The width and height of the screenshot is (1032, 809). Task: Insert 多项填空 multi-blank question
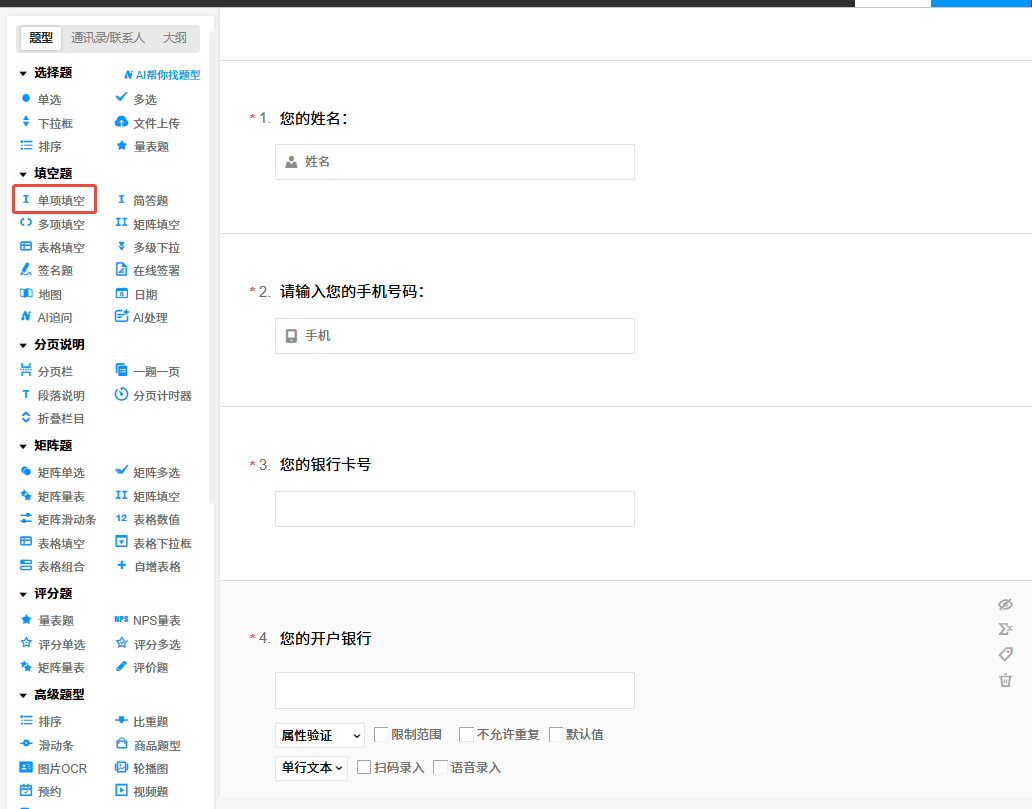(x=53, y=224)
